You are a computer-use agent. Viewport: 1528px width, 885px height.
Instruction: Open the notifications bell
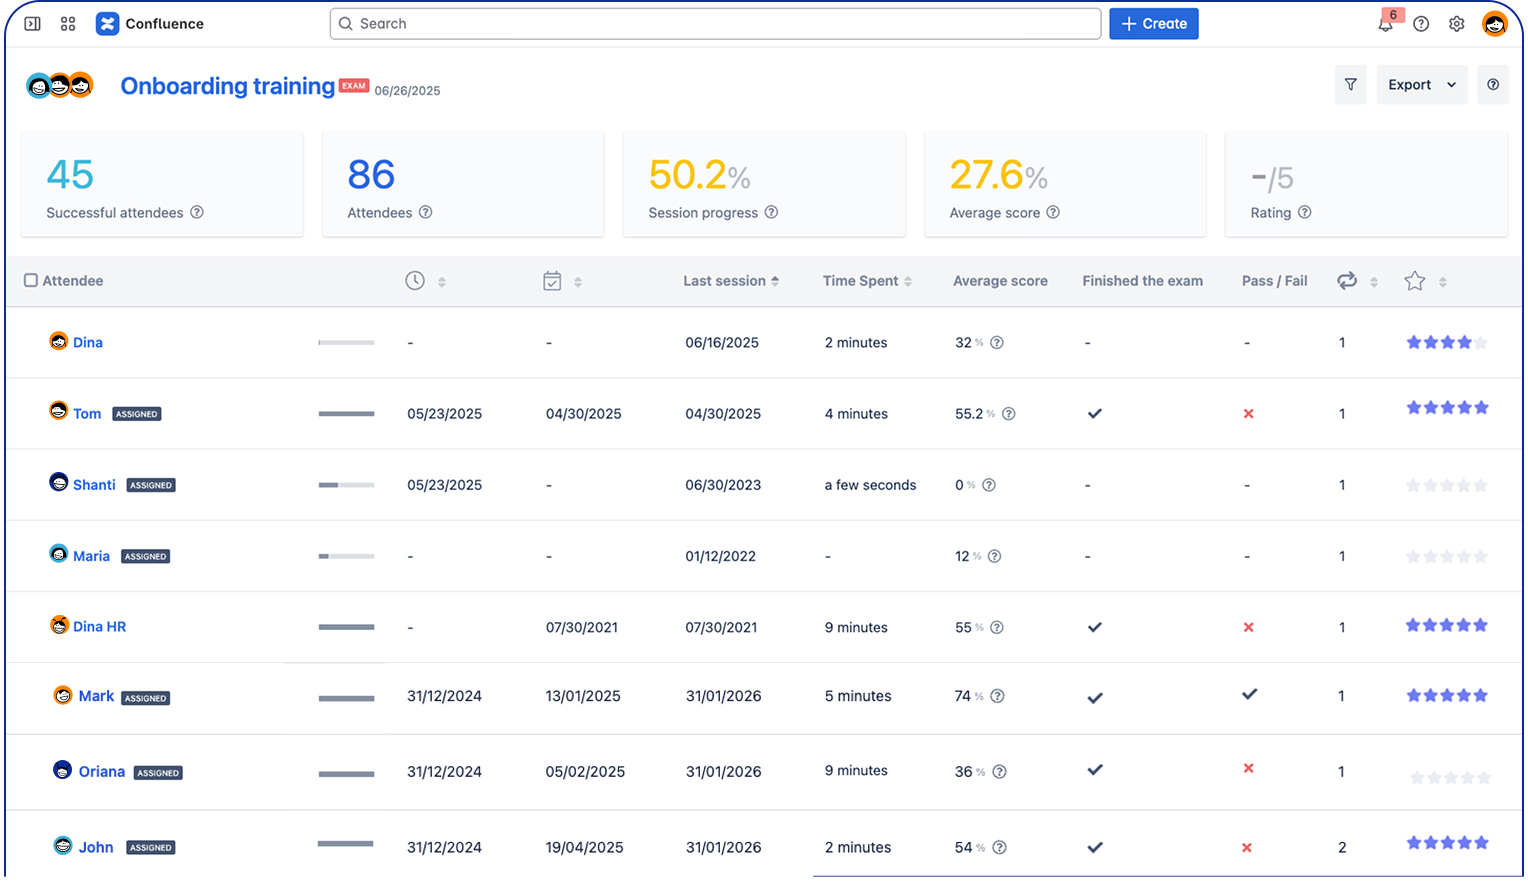point(1385,24)
